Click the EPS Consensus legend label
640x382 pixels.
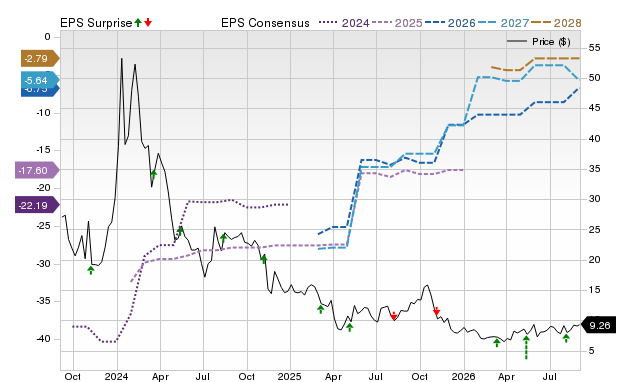click(x=265, y=23)
